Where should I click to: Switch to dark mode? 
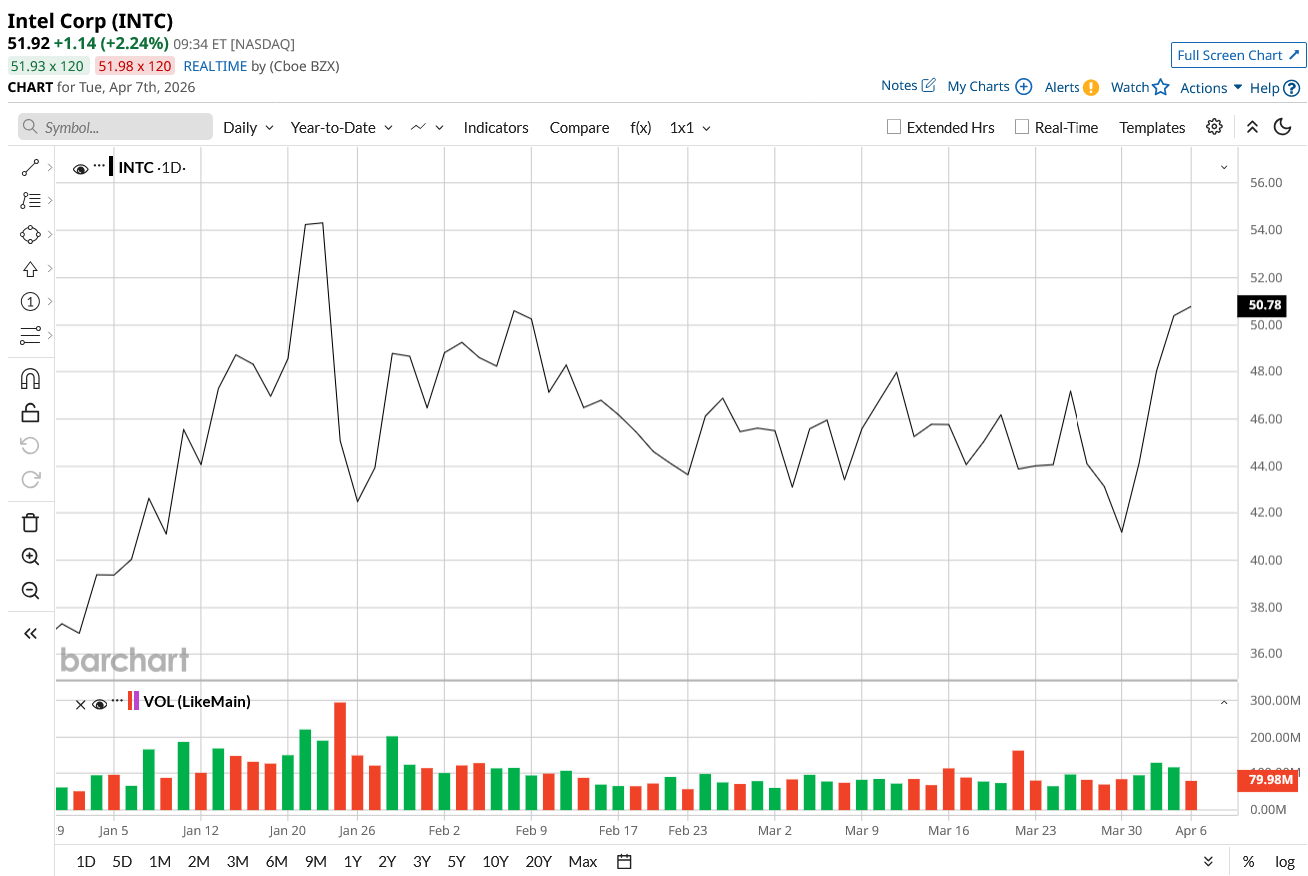(x=1282, y=127)
